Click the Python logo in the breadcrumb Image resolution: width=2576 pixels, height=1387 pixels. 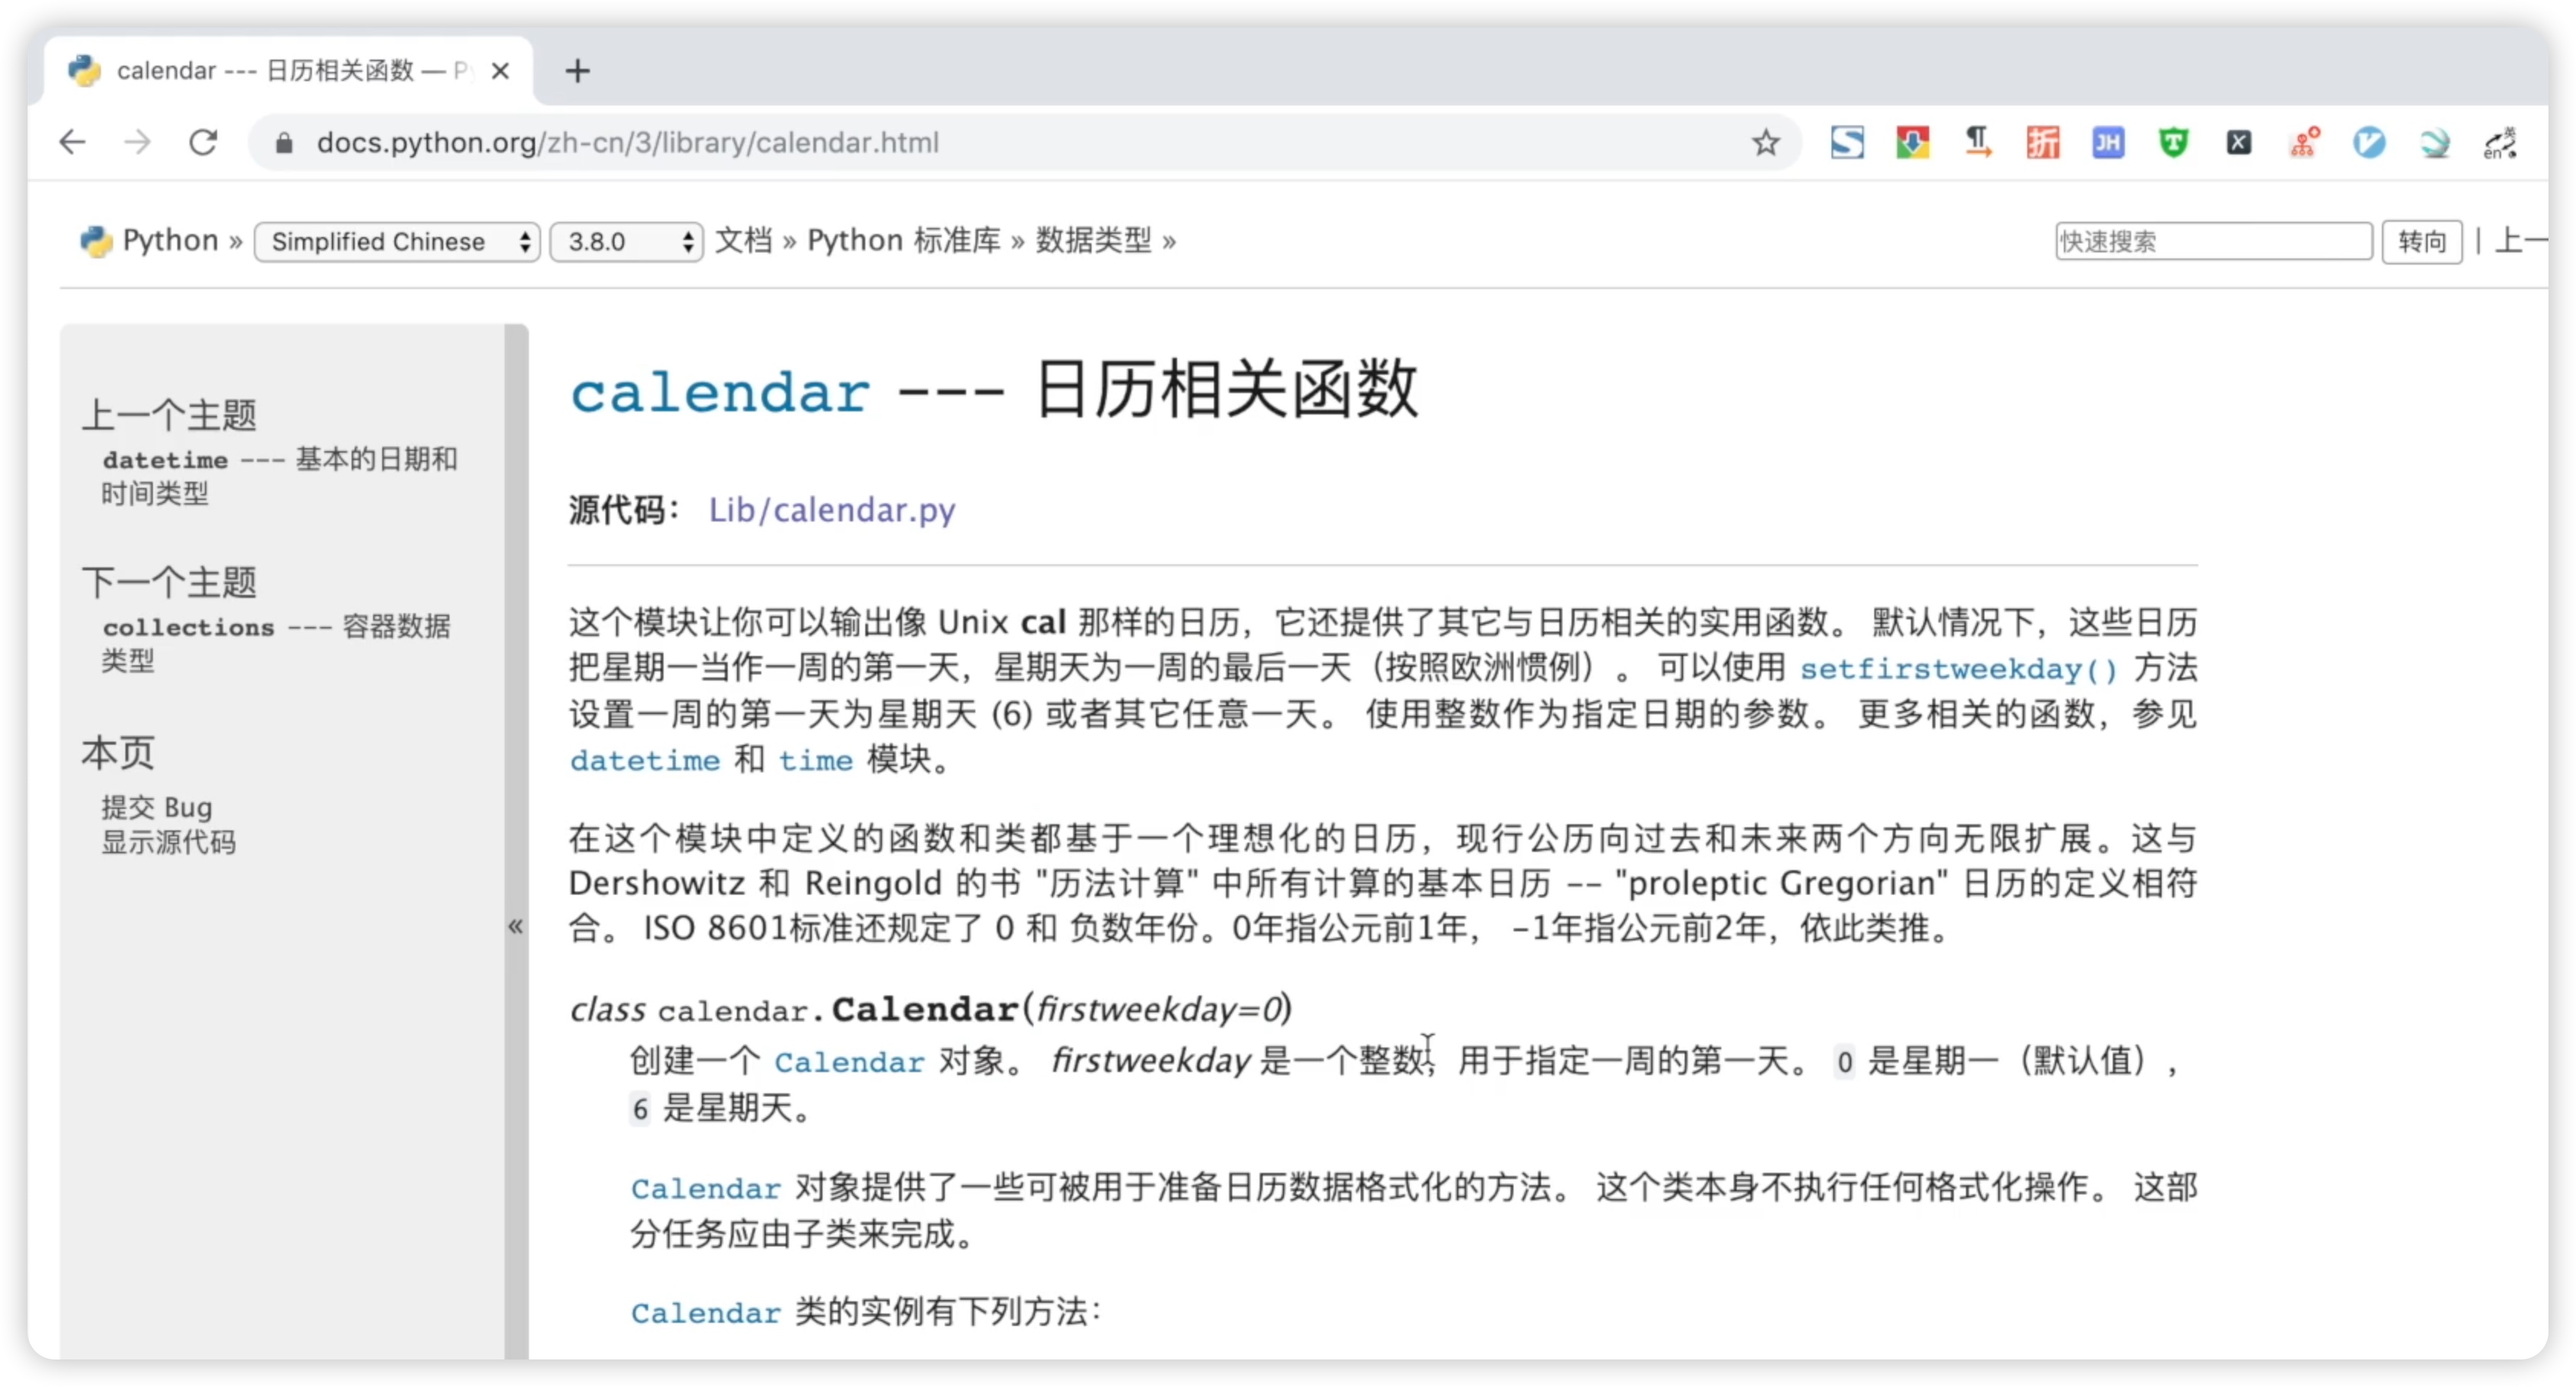(x=95, y=241)
